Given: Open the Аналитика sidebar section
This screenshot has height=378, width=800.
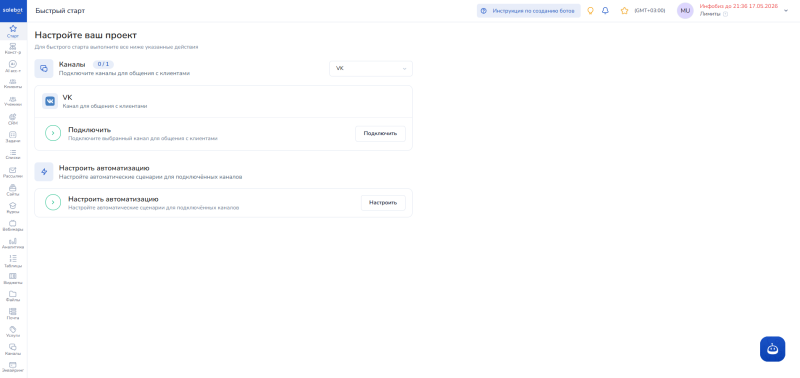Looking at the screenshot, I should (13, 243).
